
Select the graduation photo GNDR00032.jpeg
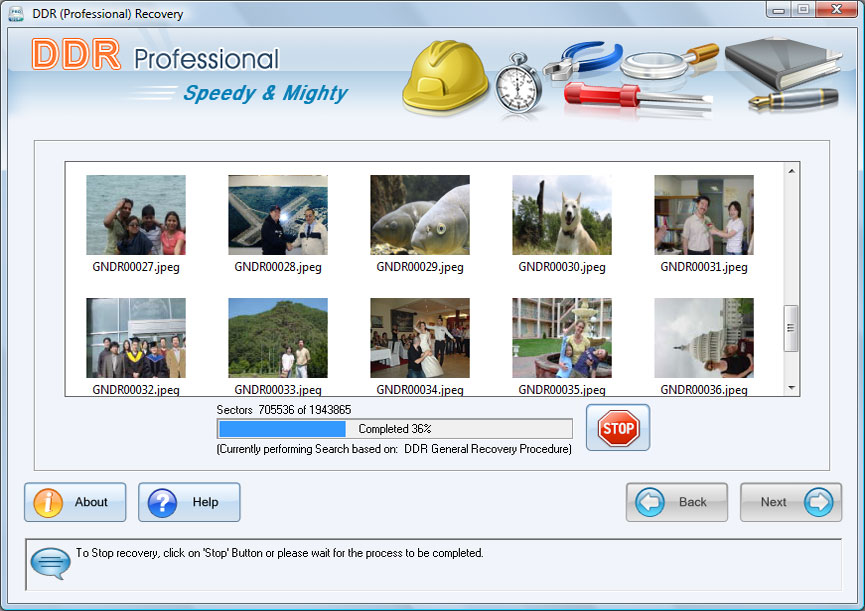(x=136, y=338)
